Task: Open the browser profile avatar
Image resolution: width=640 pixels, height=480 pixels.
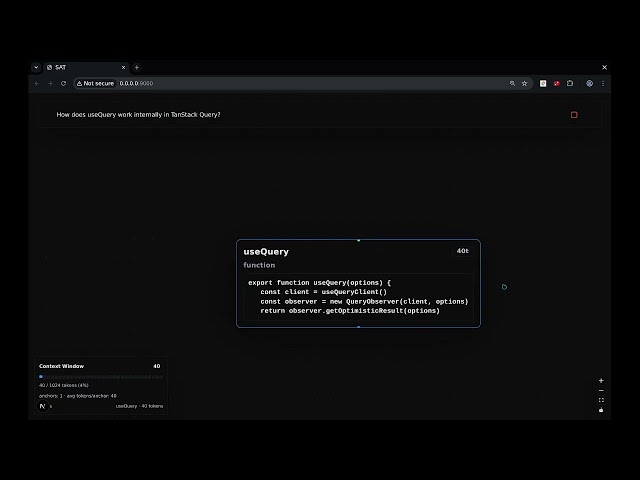Action: point(589,83)
